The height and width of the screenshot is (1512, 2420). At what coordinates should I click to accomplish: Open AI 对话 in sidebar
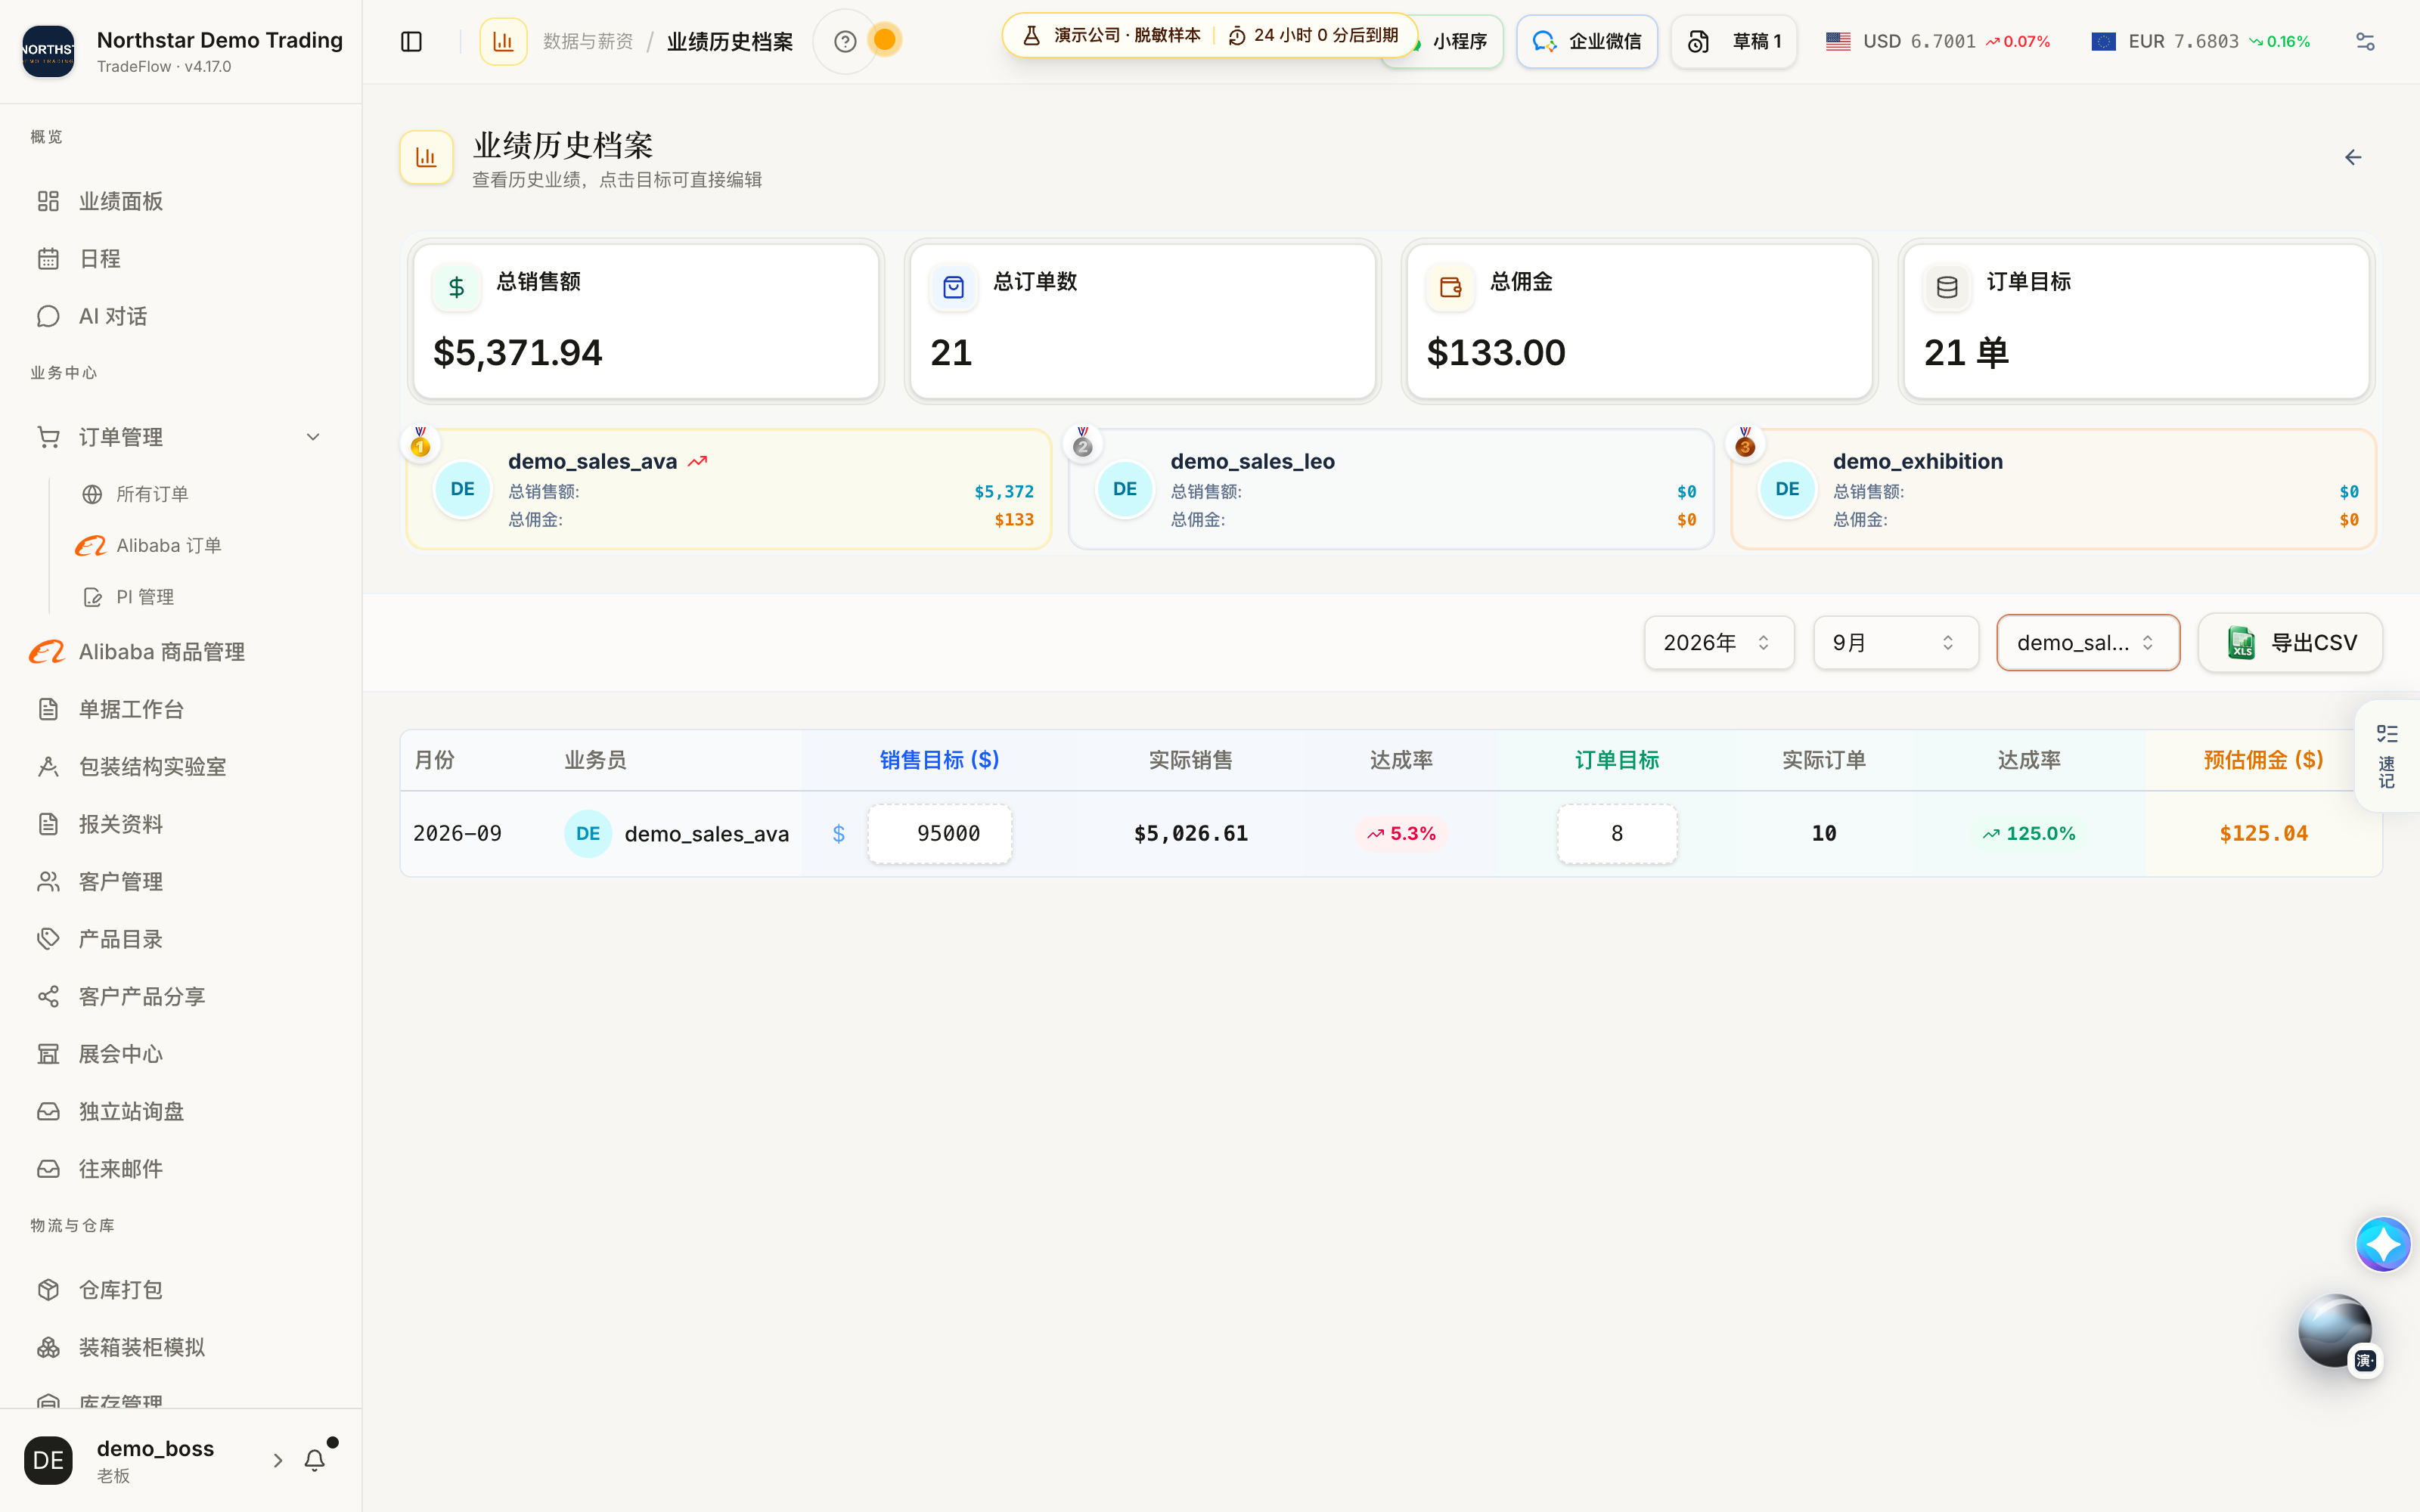click(180, 316)
